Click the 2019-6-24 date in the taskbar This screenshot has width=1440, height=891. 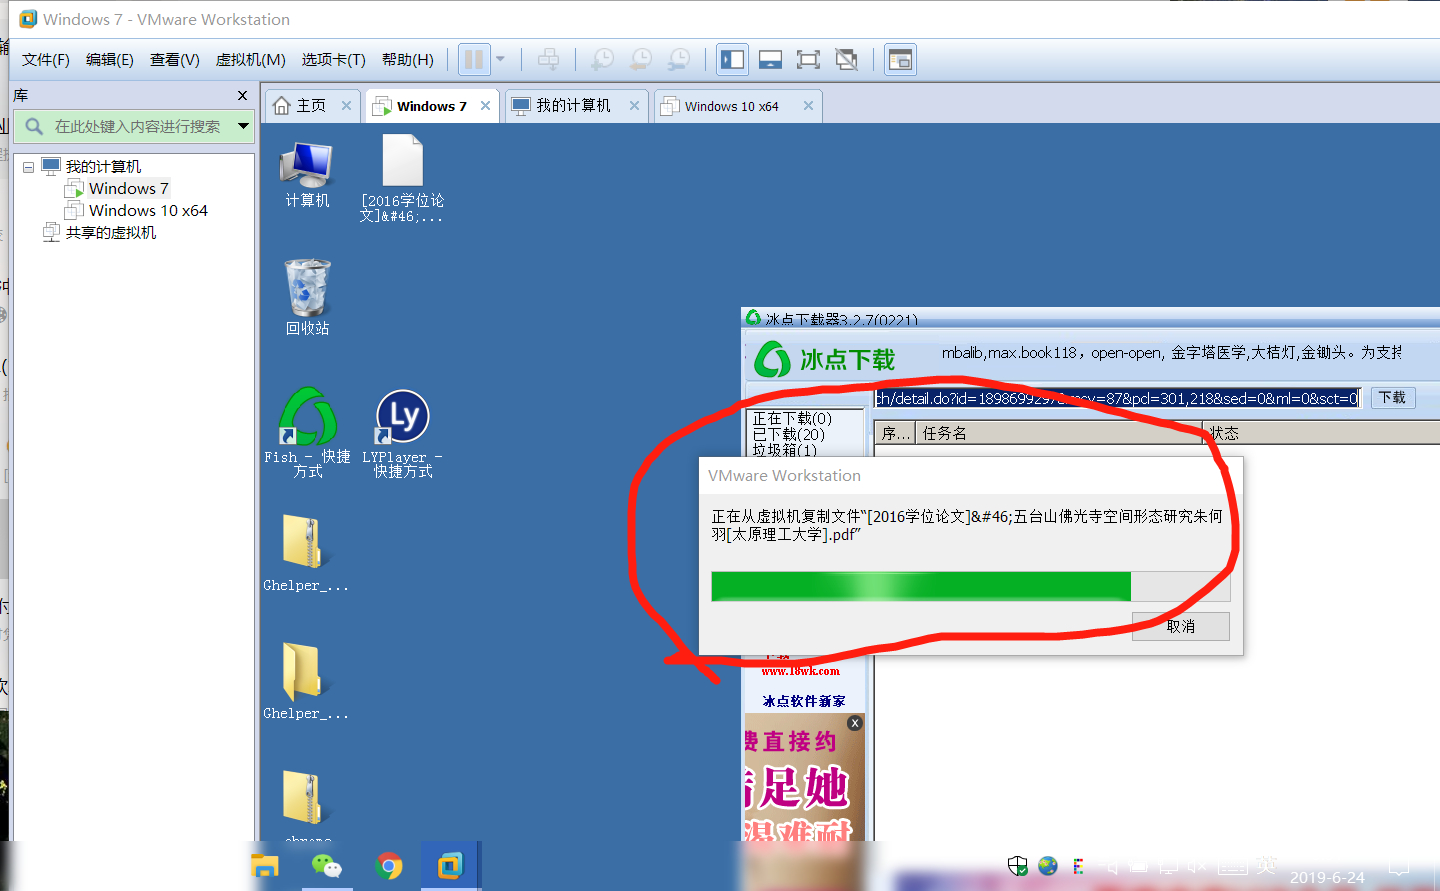[x=1327, y=878]
